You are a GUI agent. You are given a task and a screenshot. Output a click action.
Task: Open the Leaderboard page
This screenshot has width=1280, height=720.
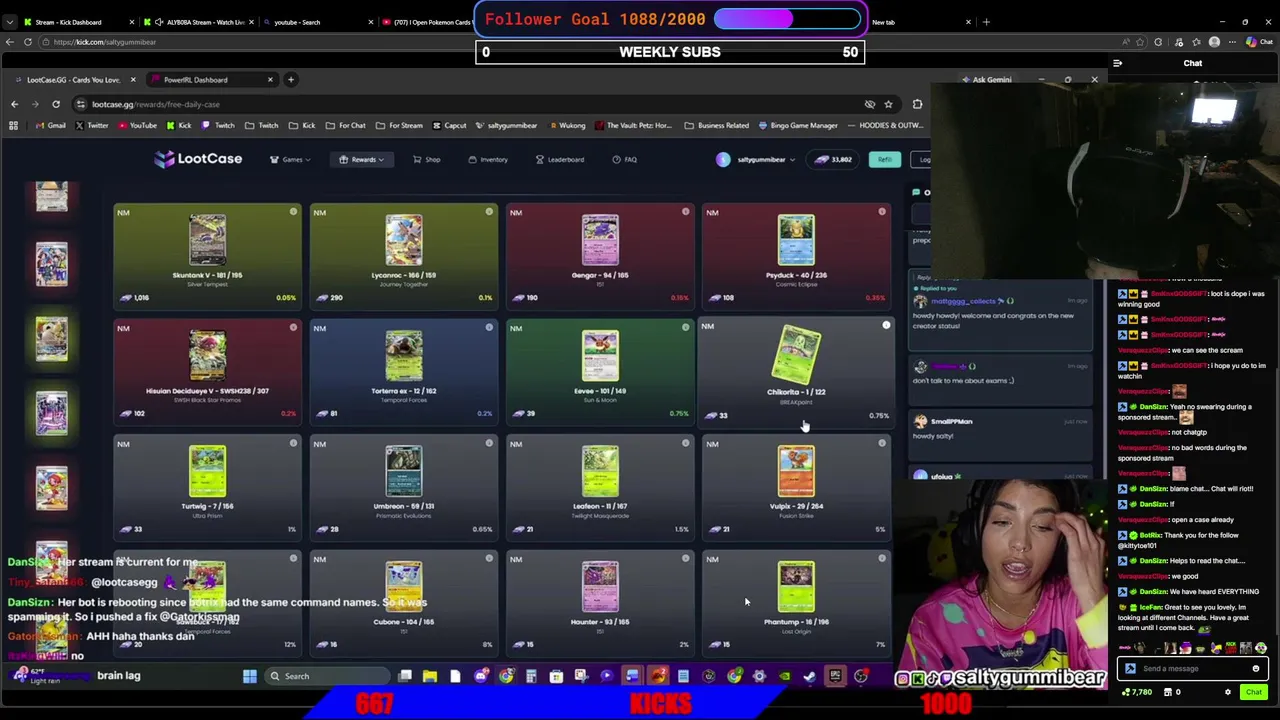(560, 159)
